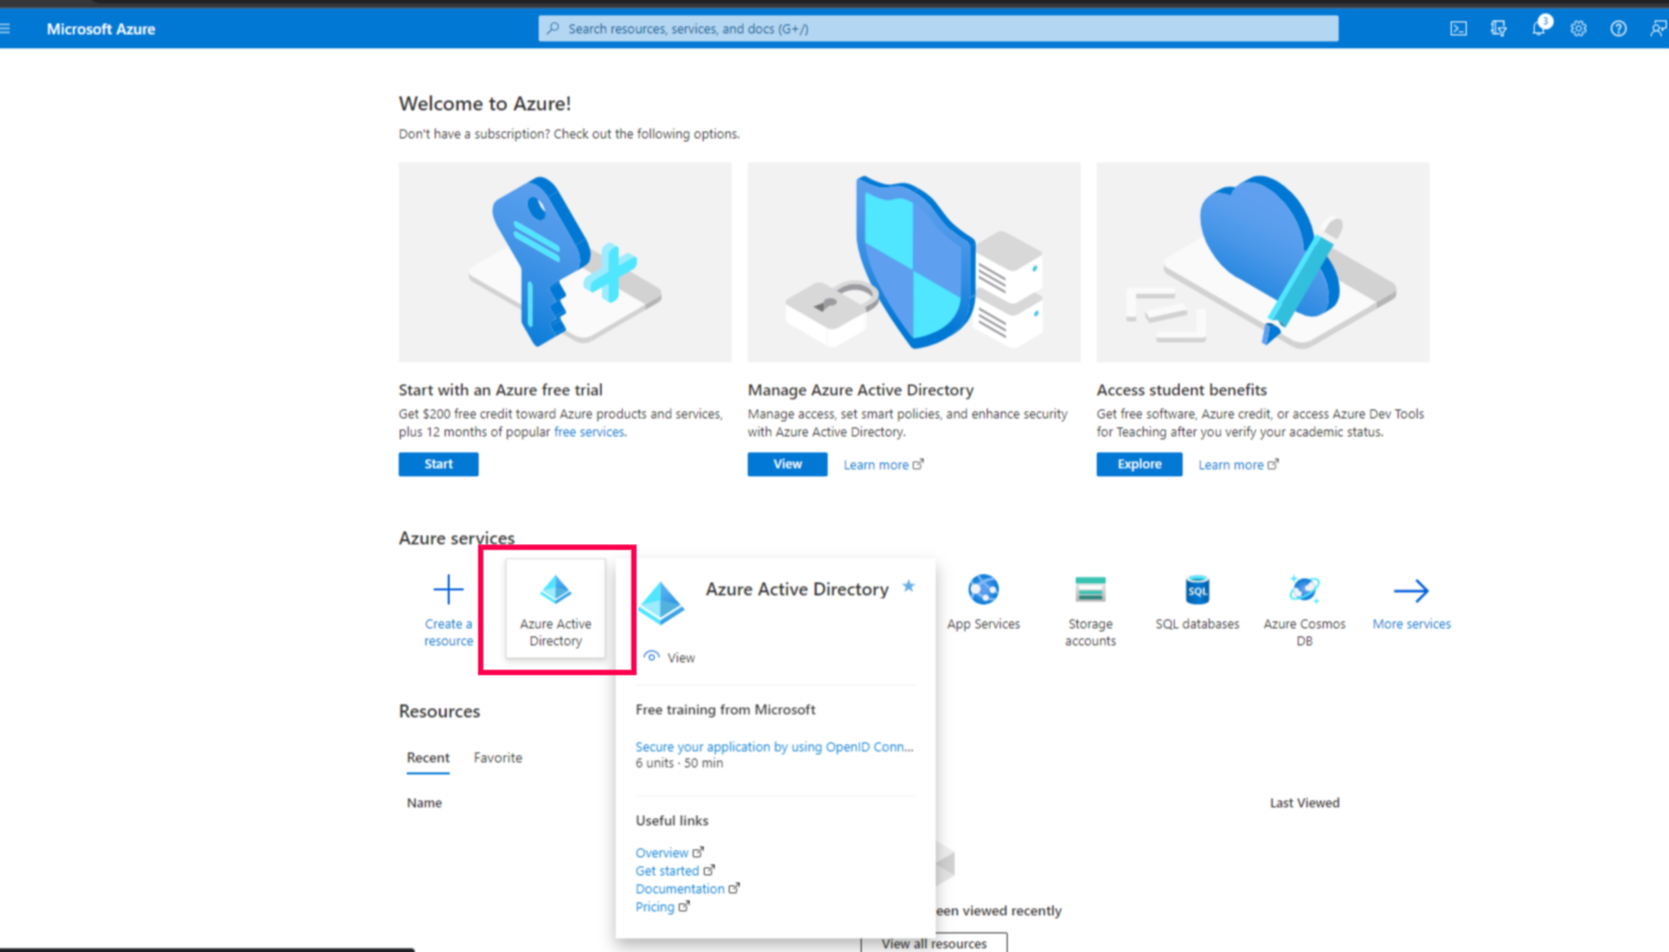Open the Get started useful link
The height and width of the screenshot is (952, 1669).
(675, 871)
